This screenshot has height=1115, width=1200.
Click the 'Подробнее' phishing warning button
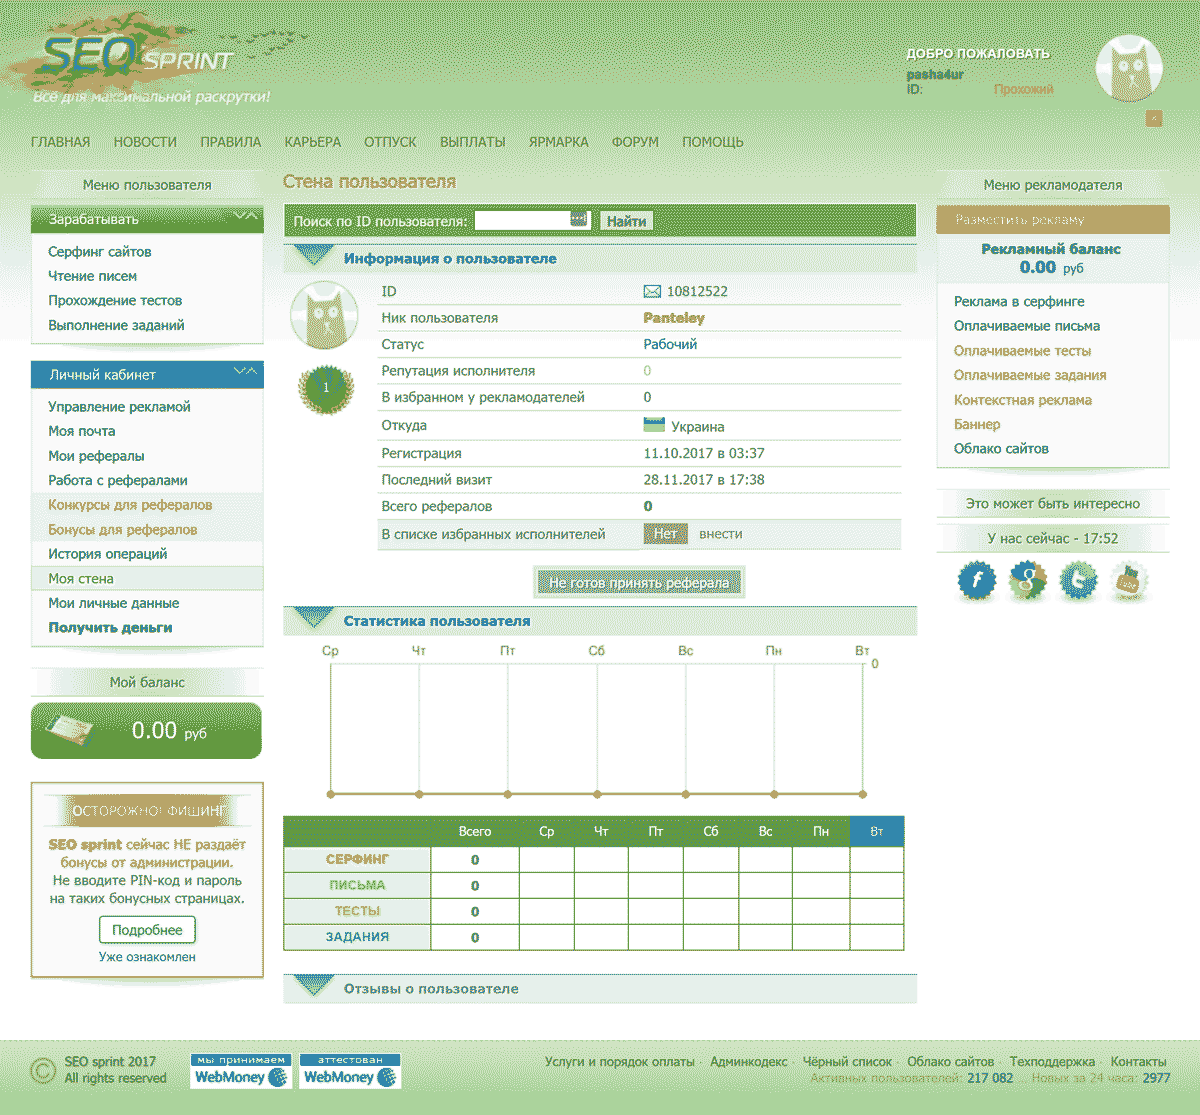coord(147,930)
